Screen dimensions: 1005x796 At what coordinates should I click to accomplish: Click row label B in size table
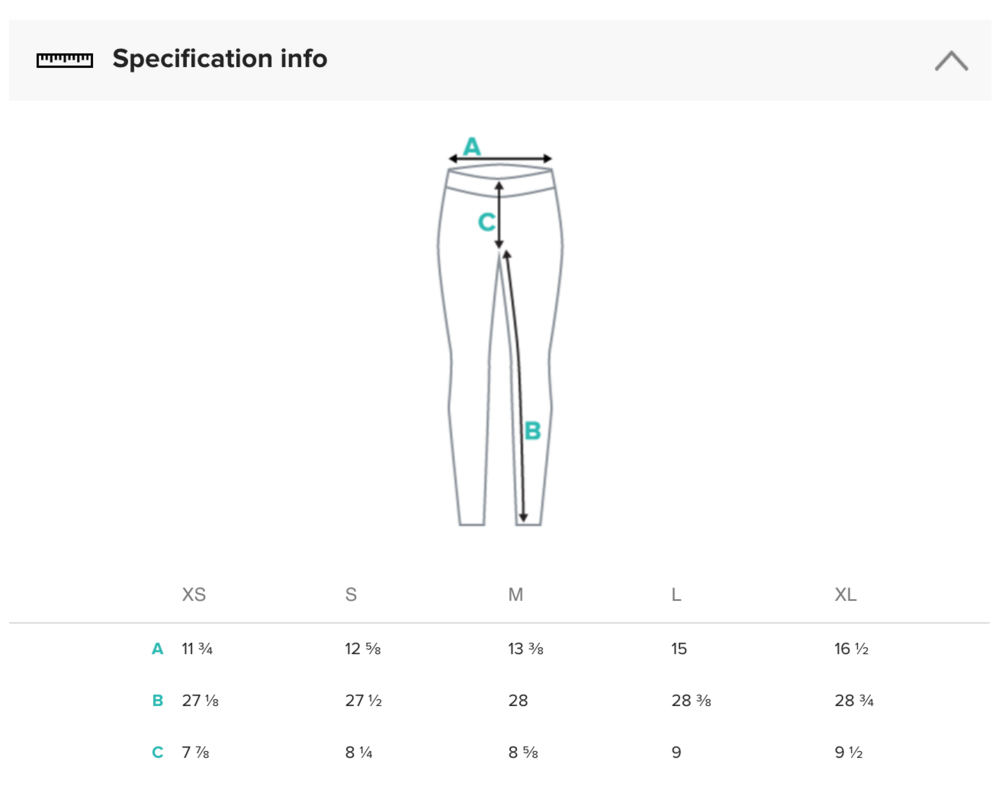tap(157, 701)
